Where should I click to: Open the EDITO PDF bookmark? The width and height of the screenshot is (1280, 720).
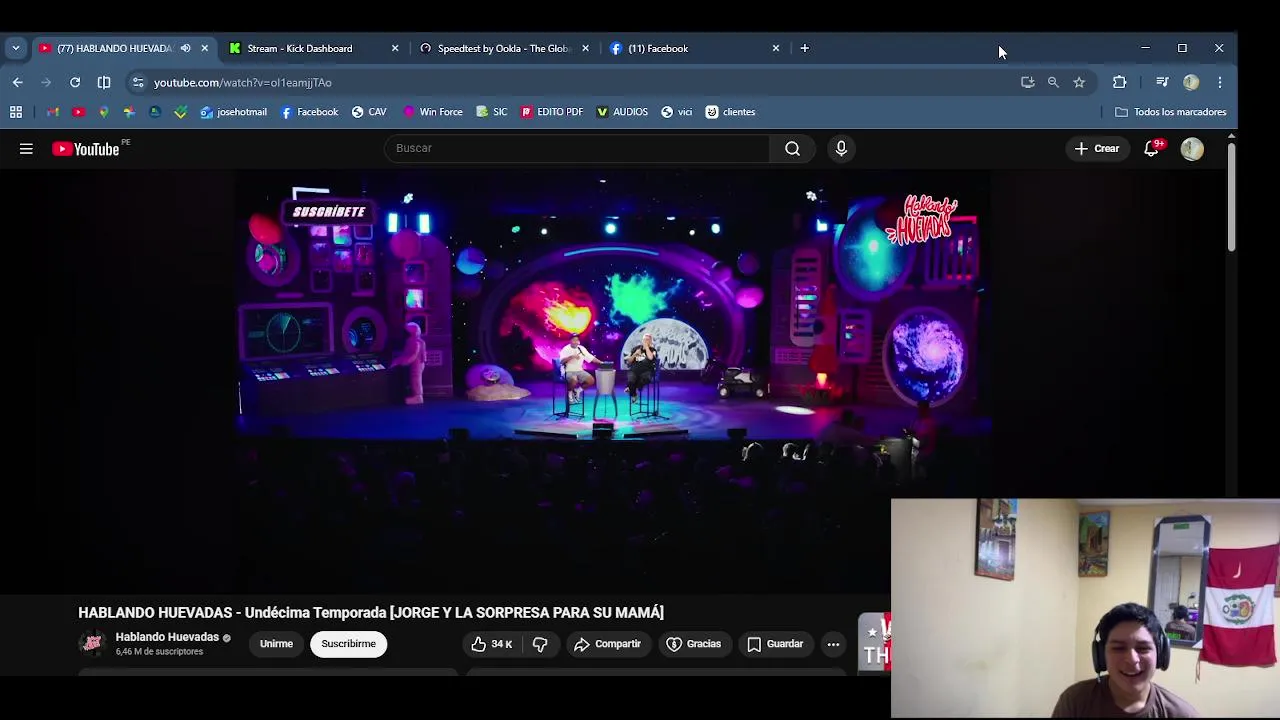(x=551, y=112)
